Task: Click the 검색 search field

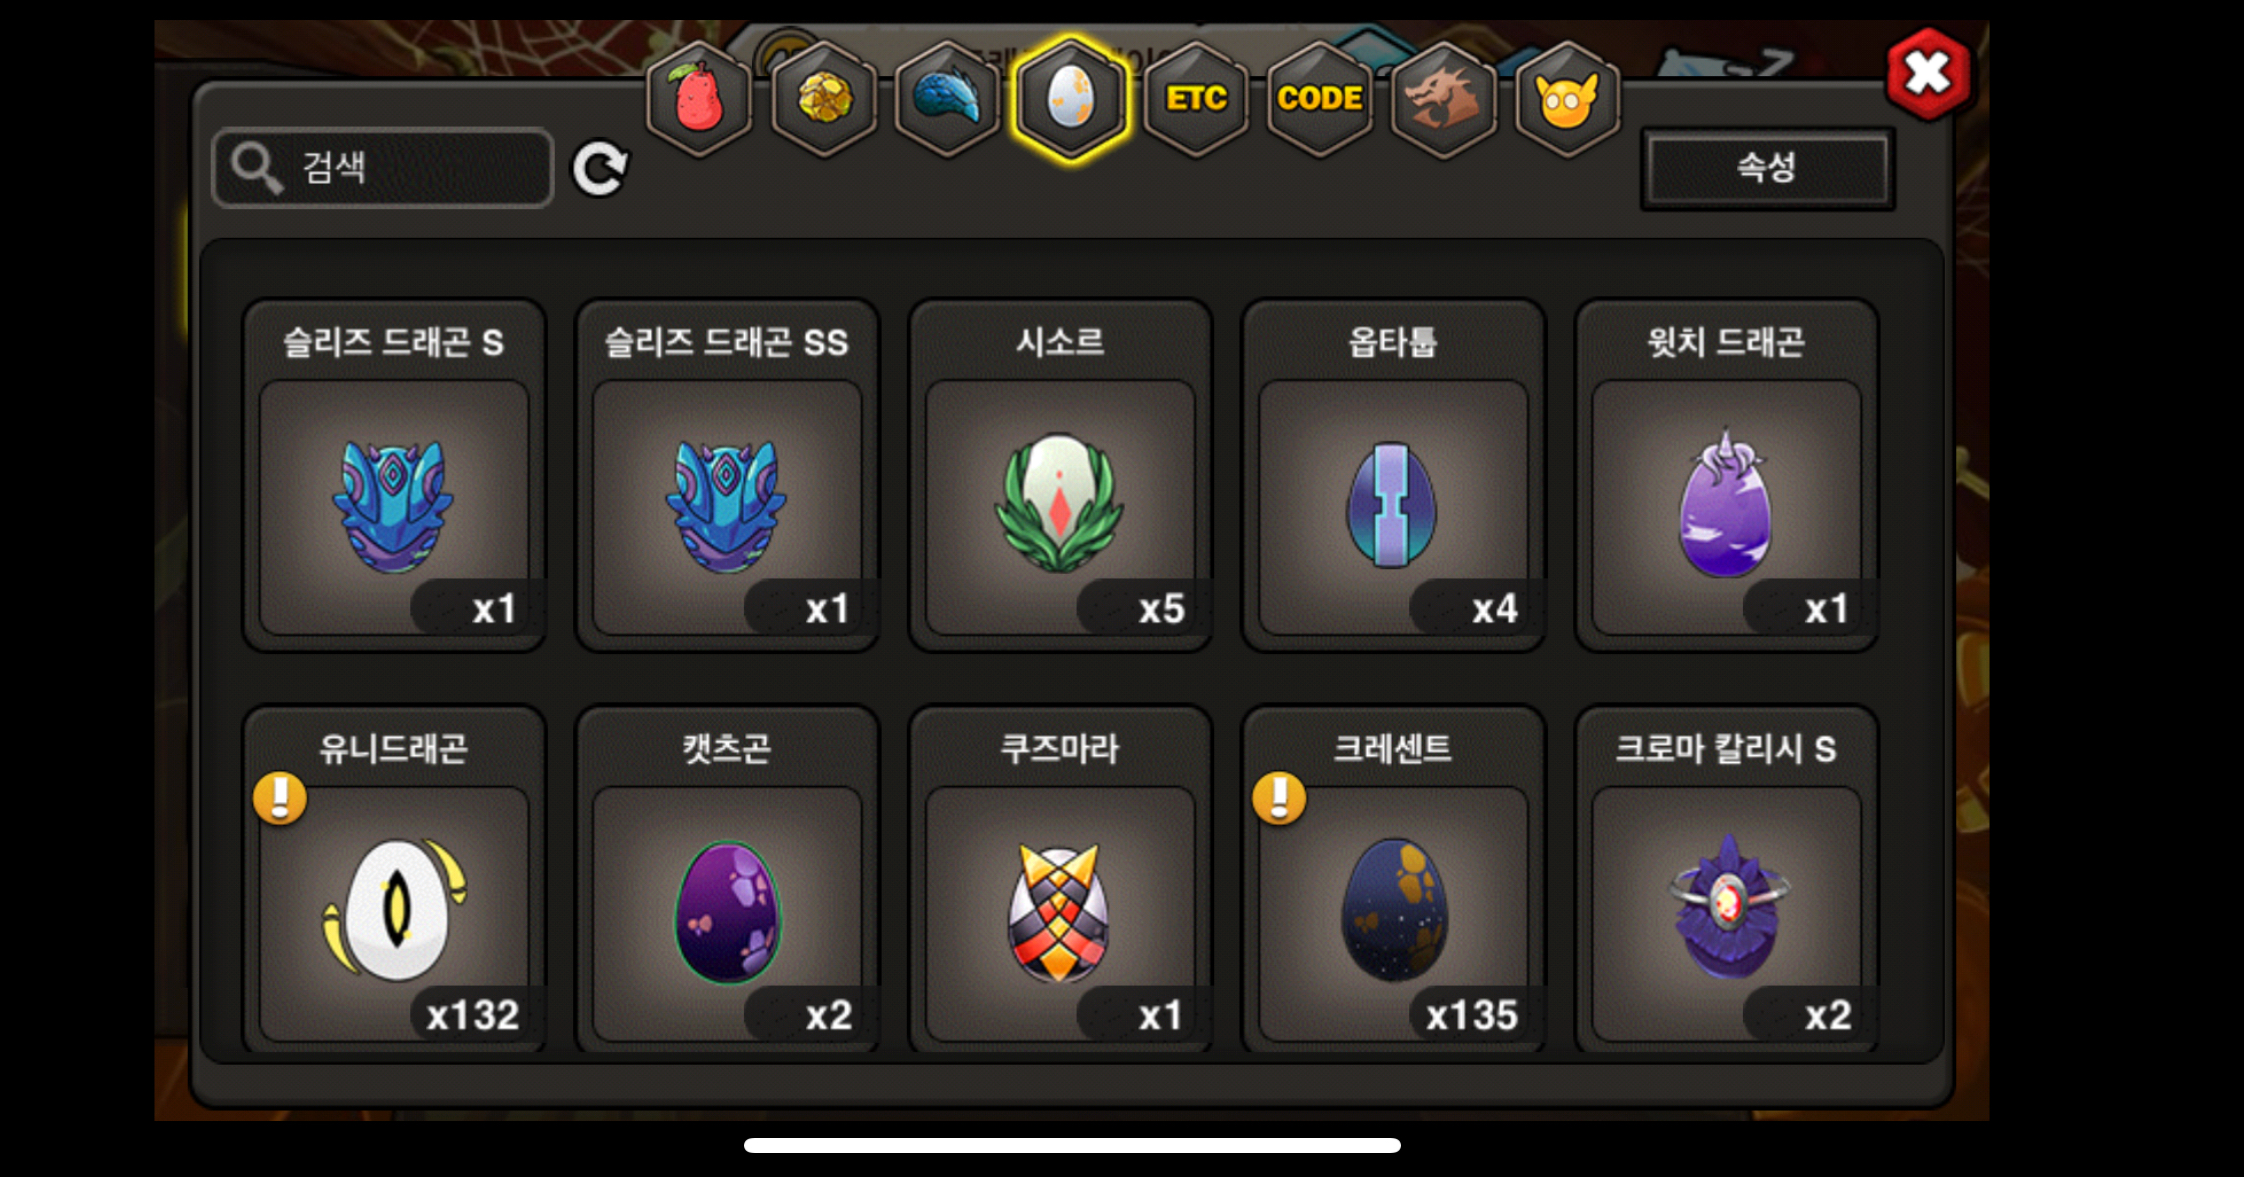Action: pyautogui.click(x=383, y=168)
